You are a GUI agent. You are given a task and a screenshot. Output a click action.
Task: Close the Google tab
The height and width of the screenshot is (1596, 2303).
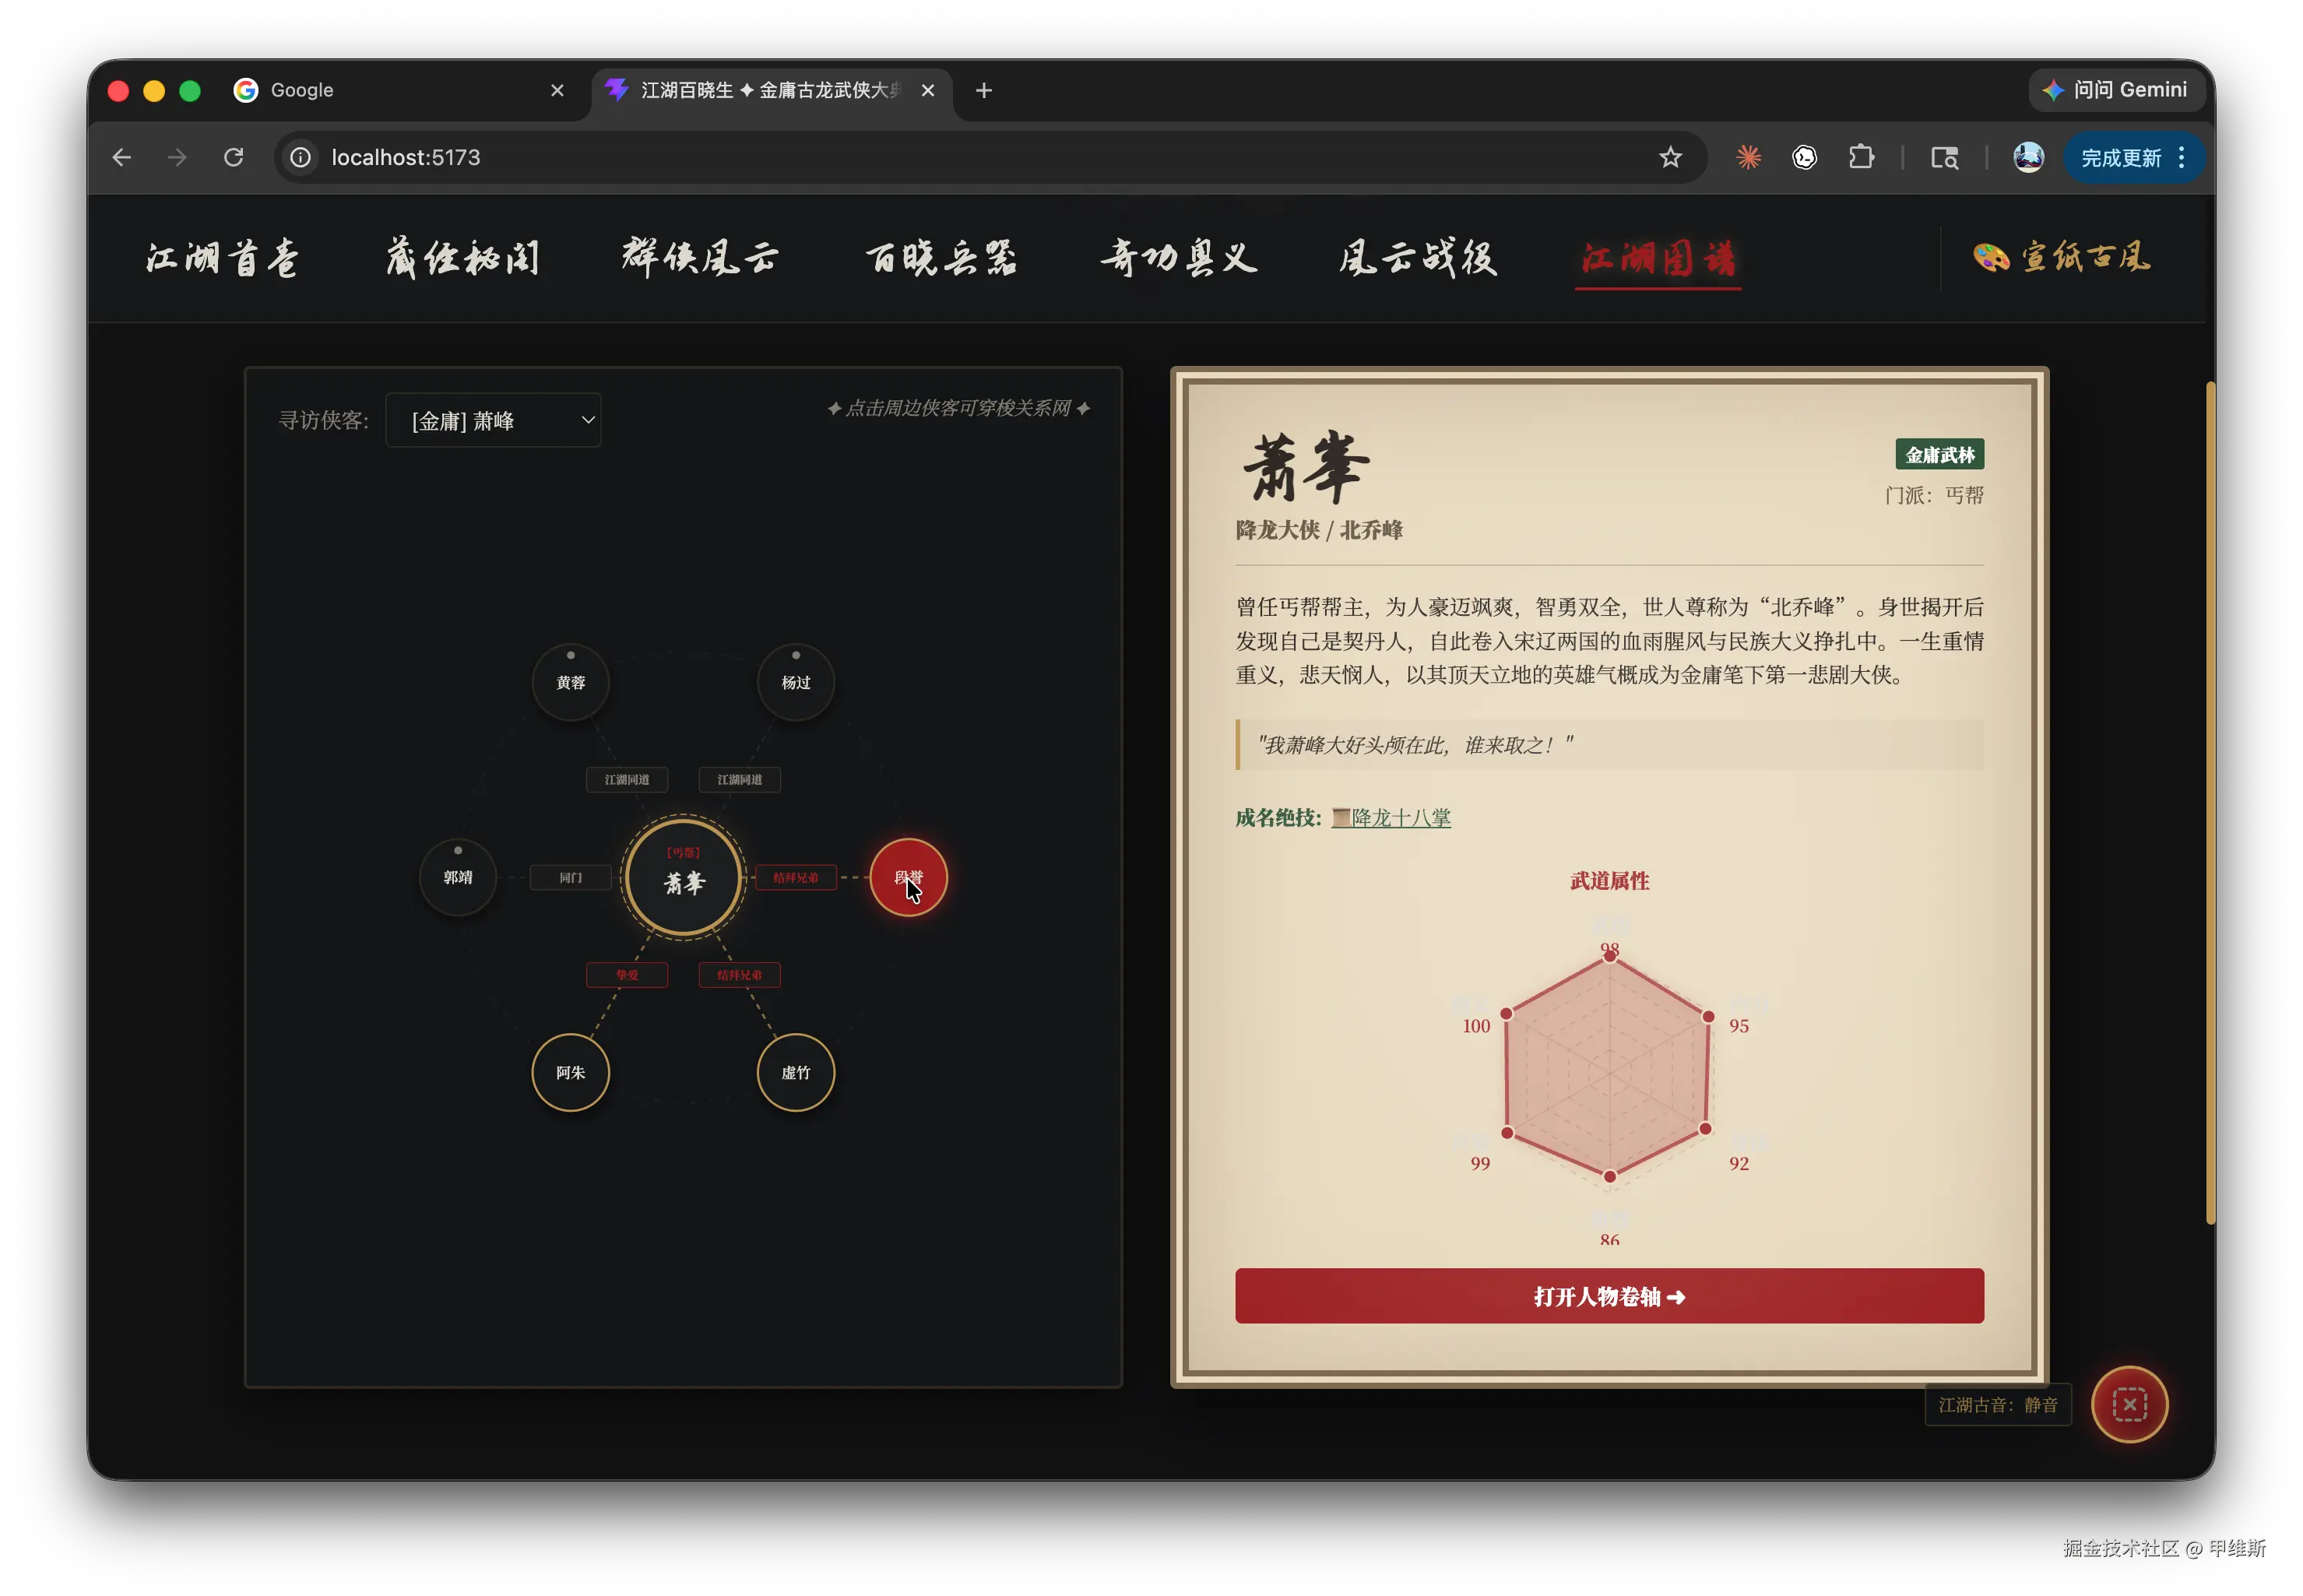tap(557, 90)
